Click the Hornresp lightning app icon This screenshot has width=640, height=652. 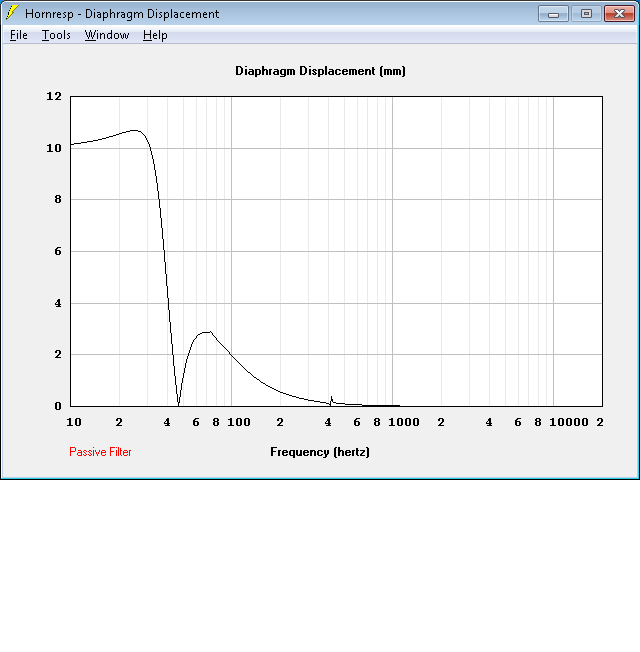pos(12,13)
